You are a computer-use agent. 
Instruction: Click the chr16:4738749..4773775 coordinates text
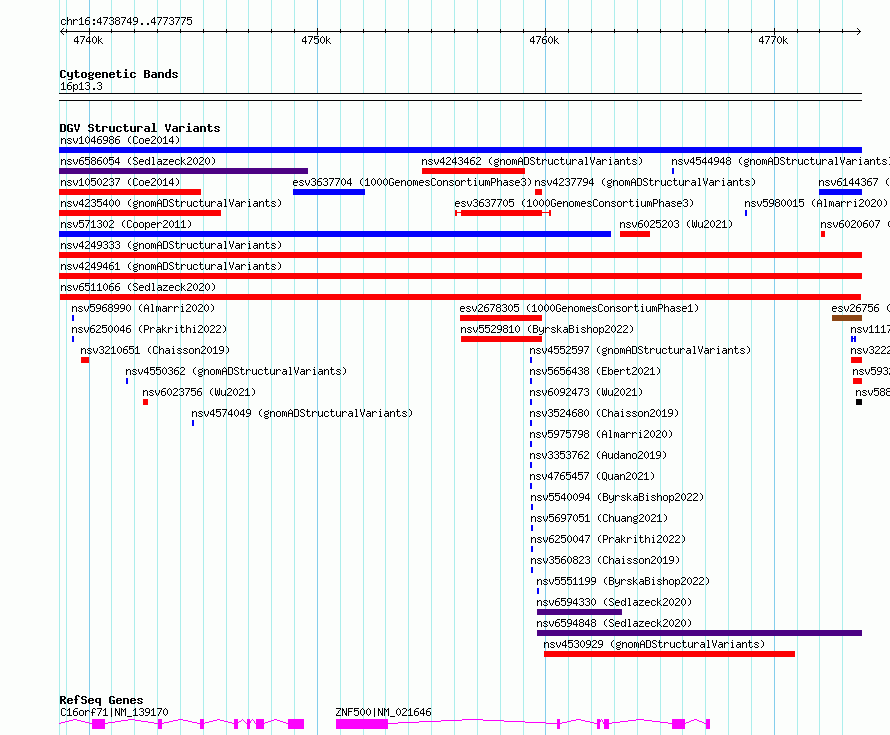click(126, 21)
